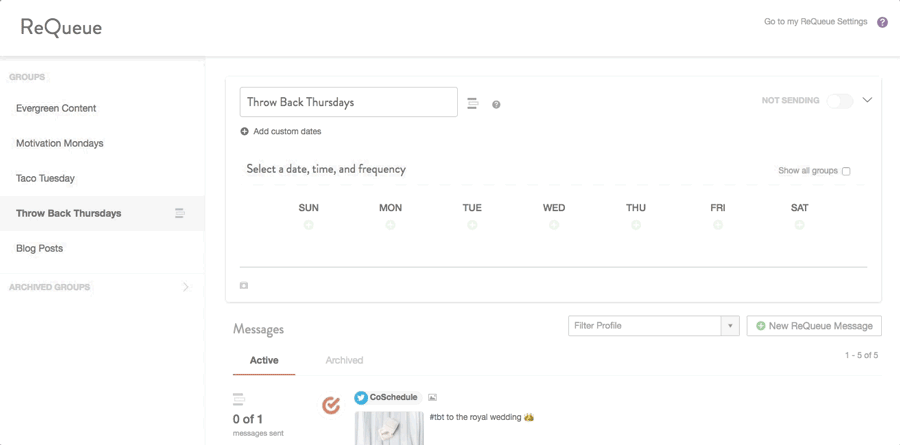The image size is (900, 445).
Task: Add a time slot under SUN
Action: pos(309,225)
